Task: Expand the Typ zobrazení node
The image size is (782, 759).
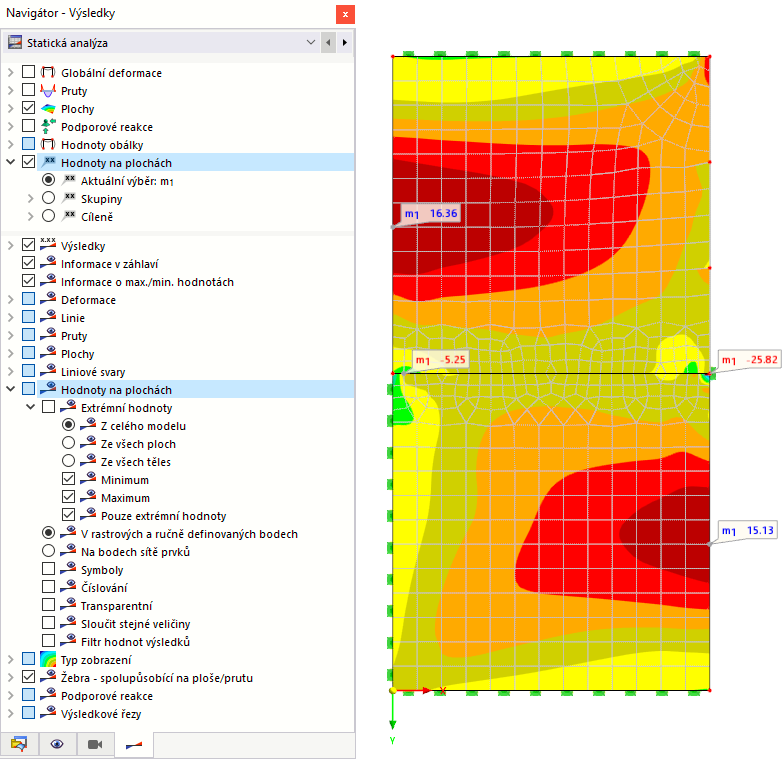Action: [x=10, y=659]
